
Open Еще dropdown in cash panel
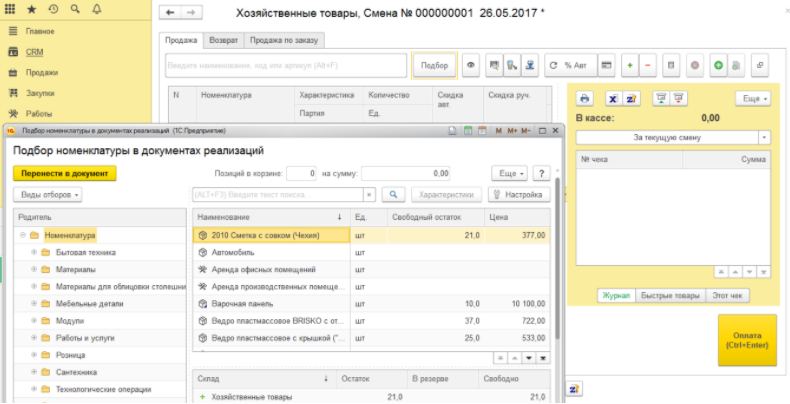tap(753, 99)
